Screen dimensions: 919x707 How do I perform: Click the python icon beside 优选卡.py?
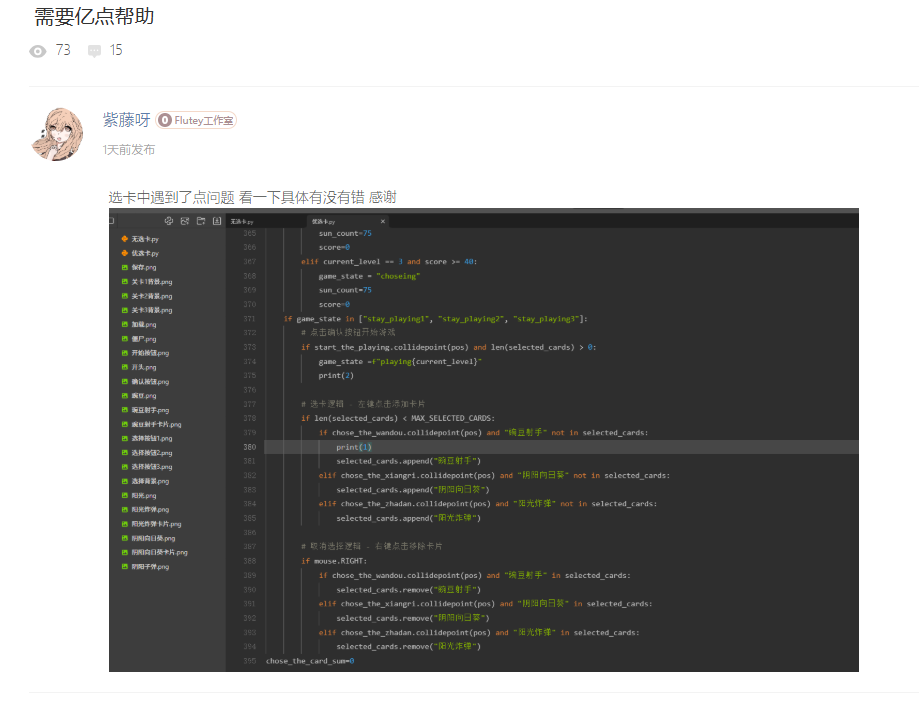coord(124,254)
